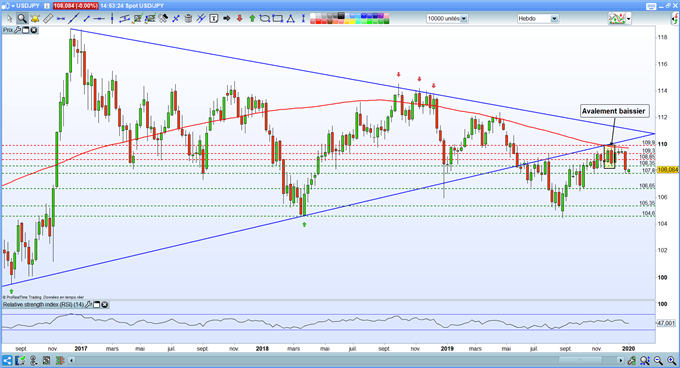The image size is (680, 368).
Task: Insert a red down arrow
Action: click(x=239, y=19)
